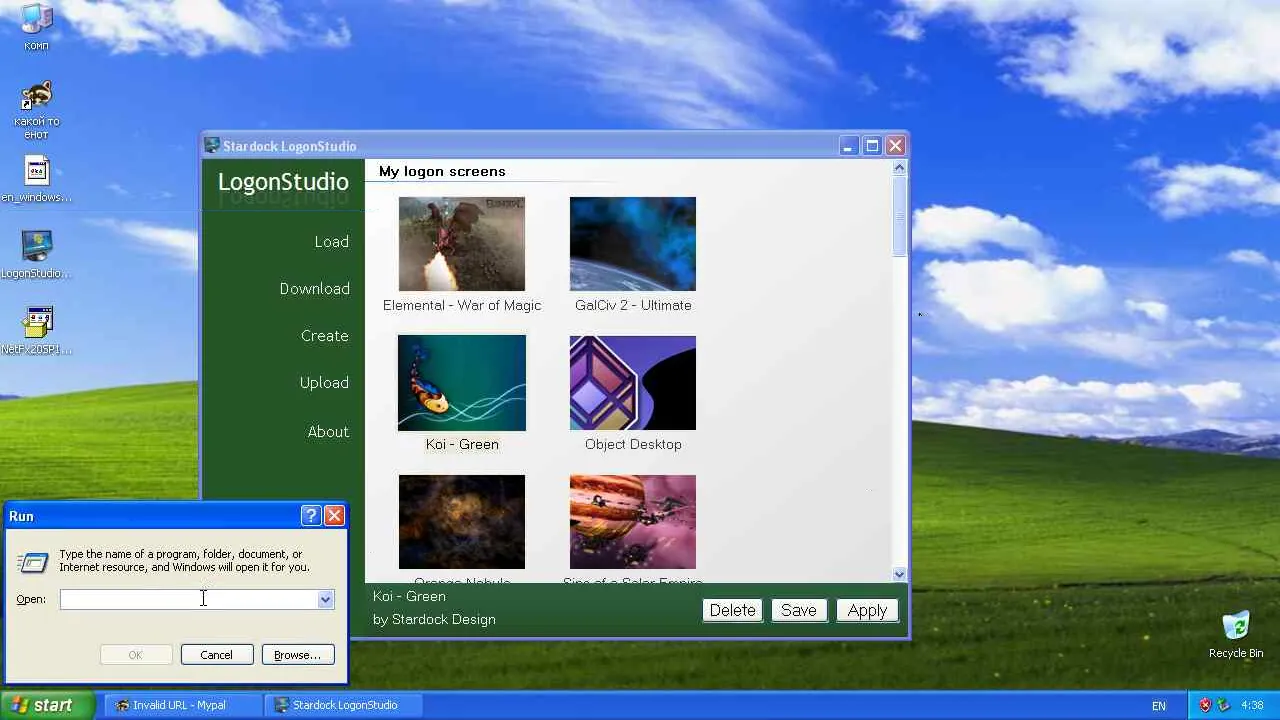Click the EN language indicator in taskbar
The image size is (1280, 720).
pyautogui.click(x=1159, y=706)
